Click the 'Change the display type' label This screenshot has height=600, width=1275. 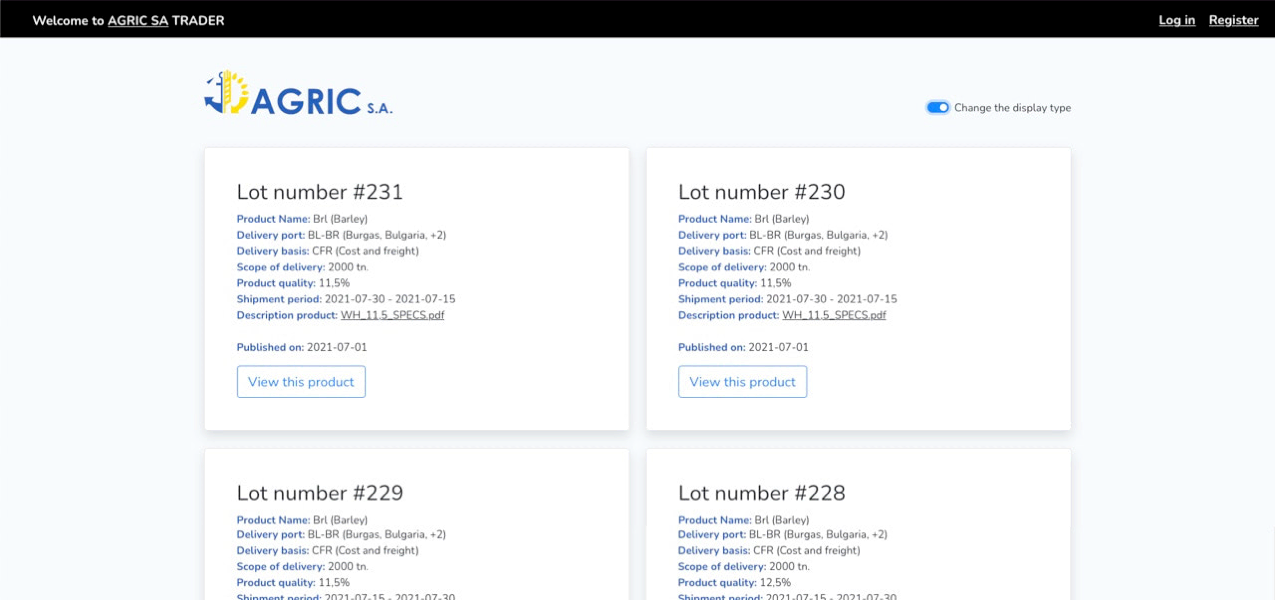pos(1012,108)
